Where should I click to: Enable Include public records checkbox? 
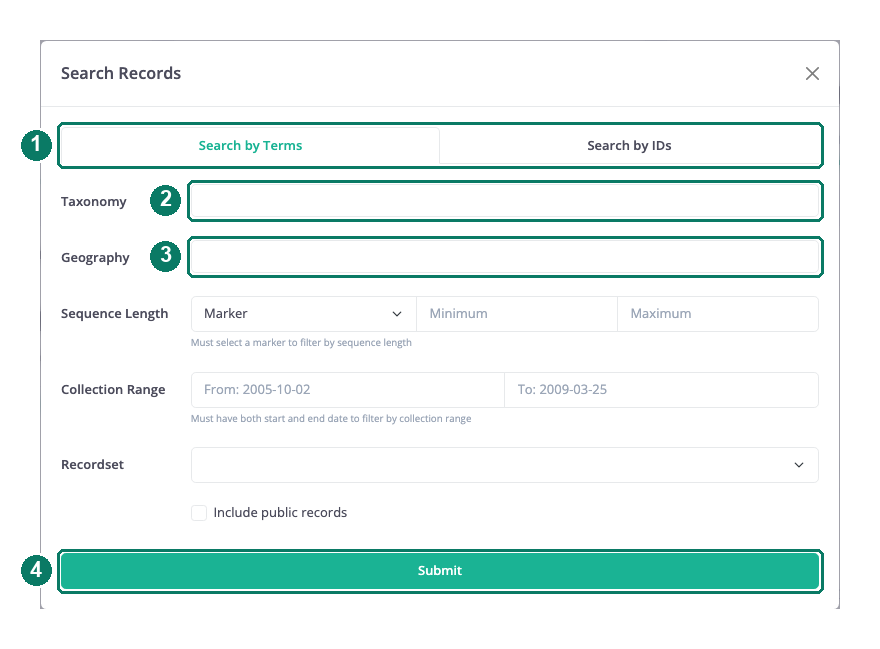(x=199, y=513)
